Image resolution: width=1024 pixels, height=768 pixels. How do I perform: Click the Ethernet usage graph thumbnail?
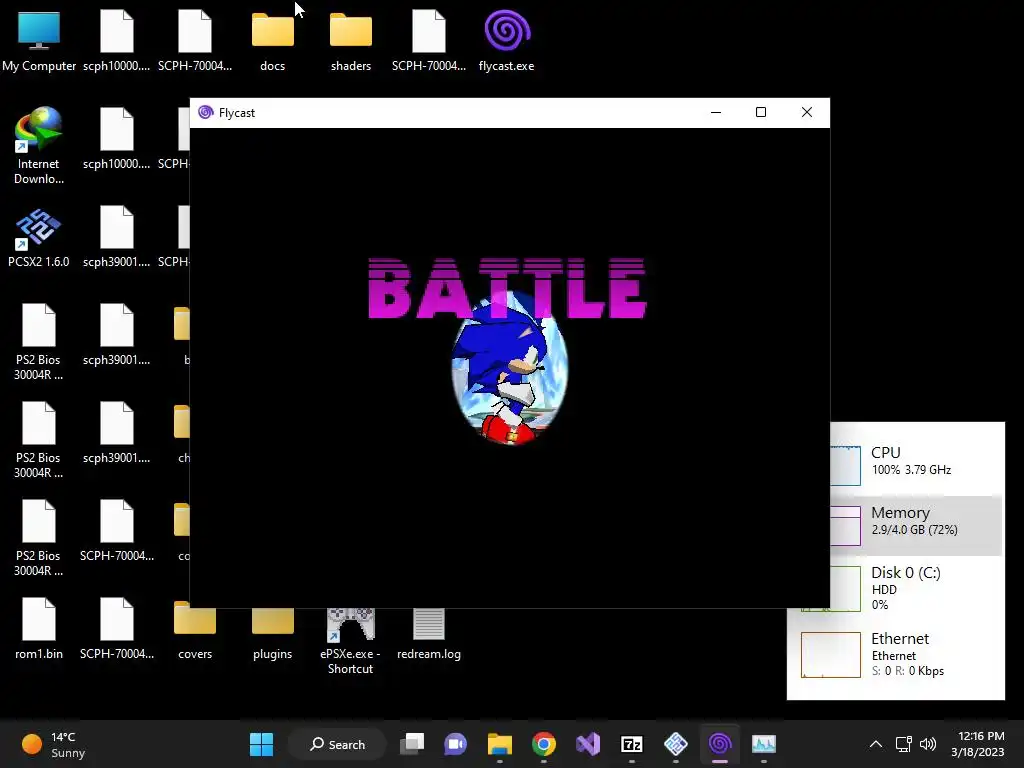click(x=831, y=655)
